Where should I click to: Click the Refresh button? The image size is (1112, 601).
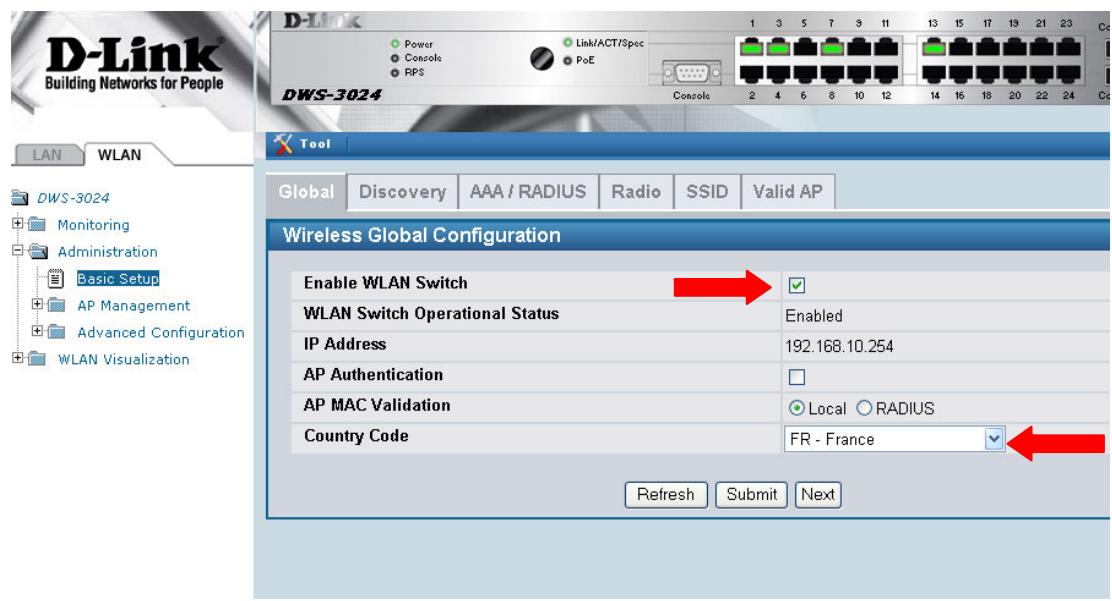[x=666, y=495]
